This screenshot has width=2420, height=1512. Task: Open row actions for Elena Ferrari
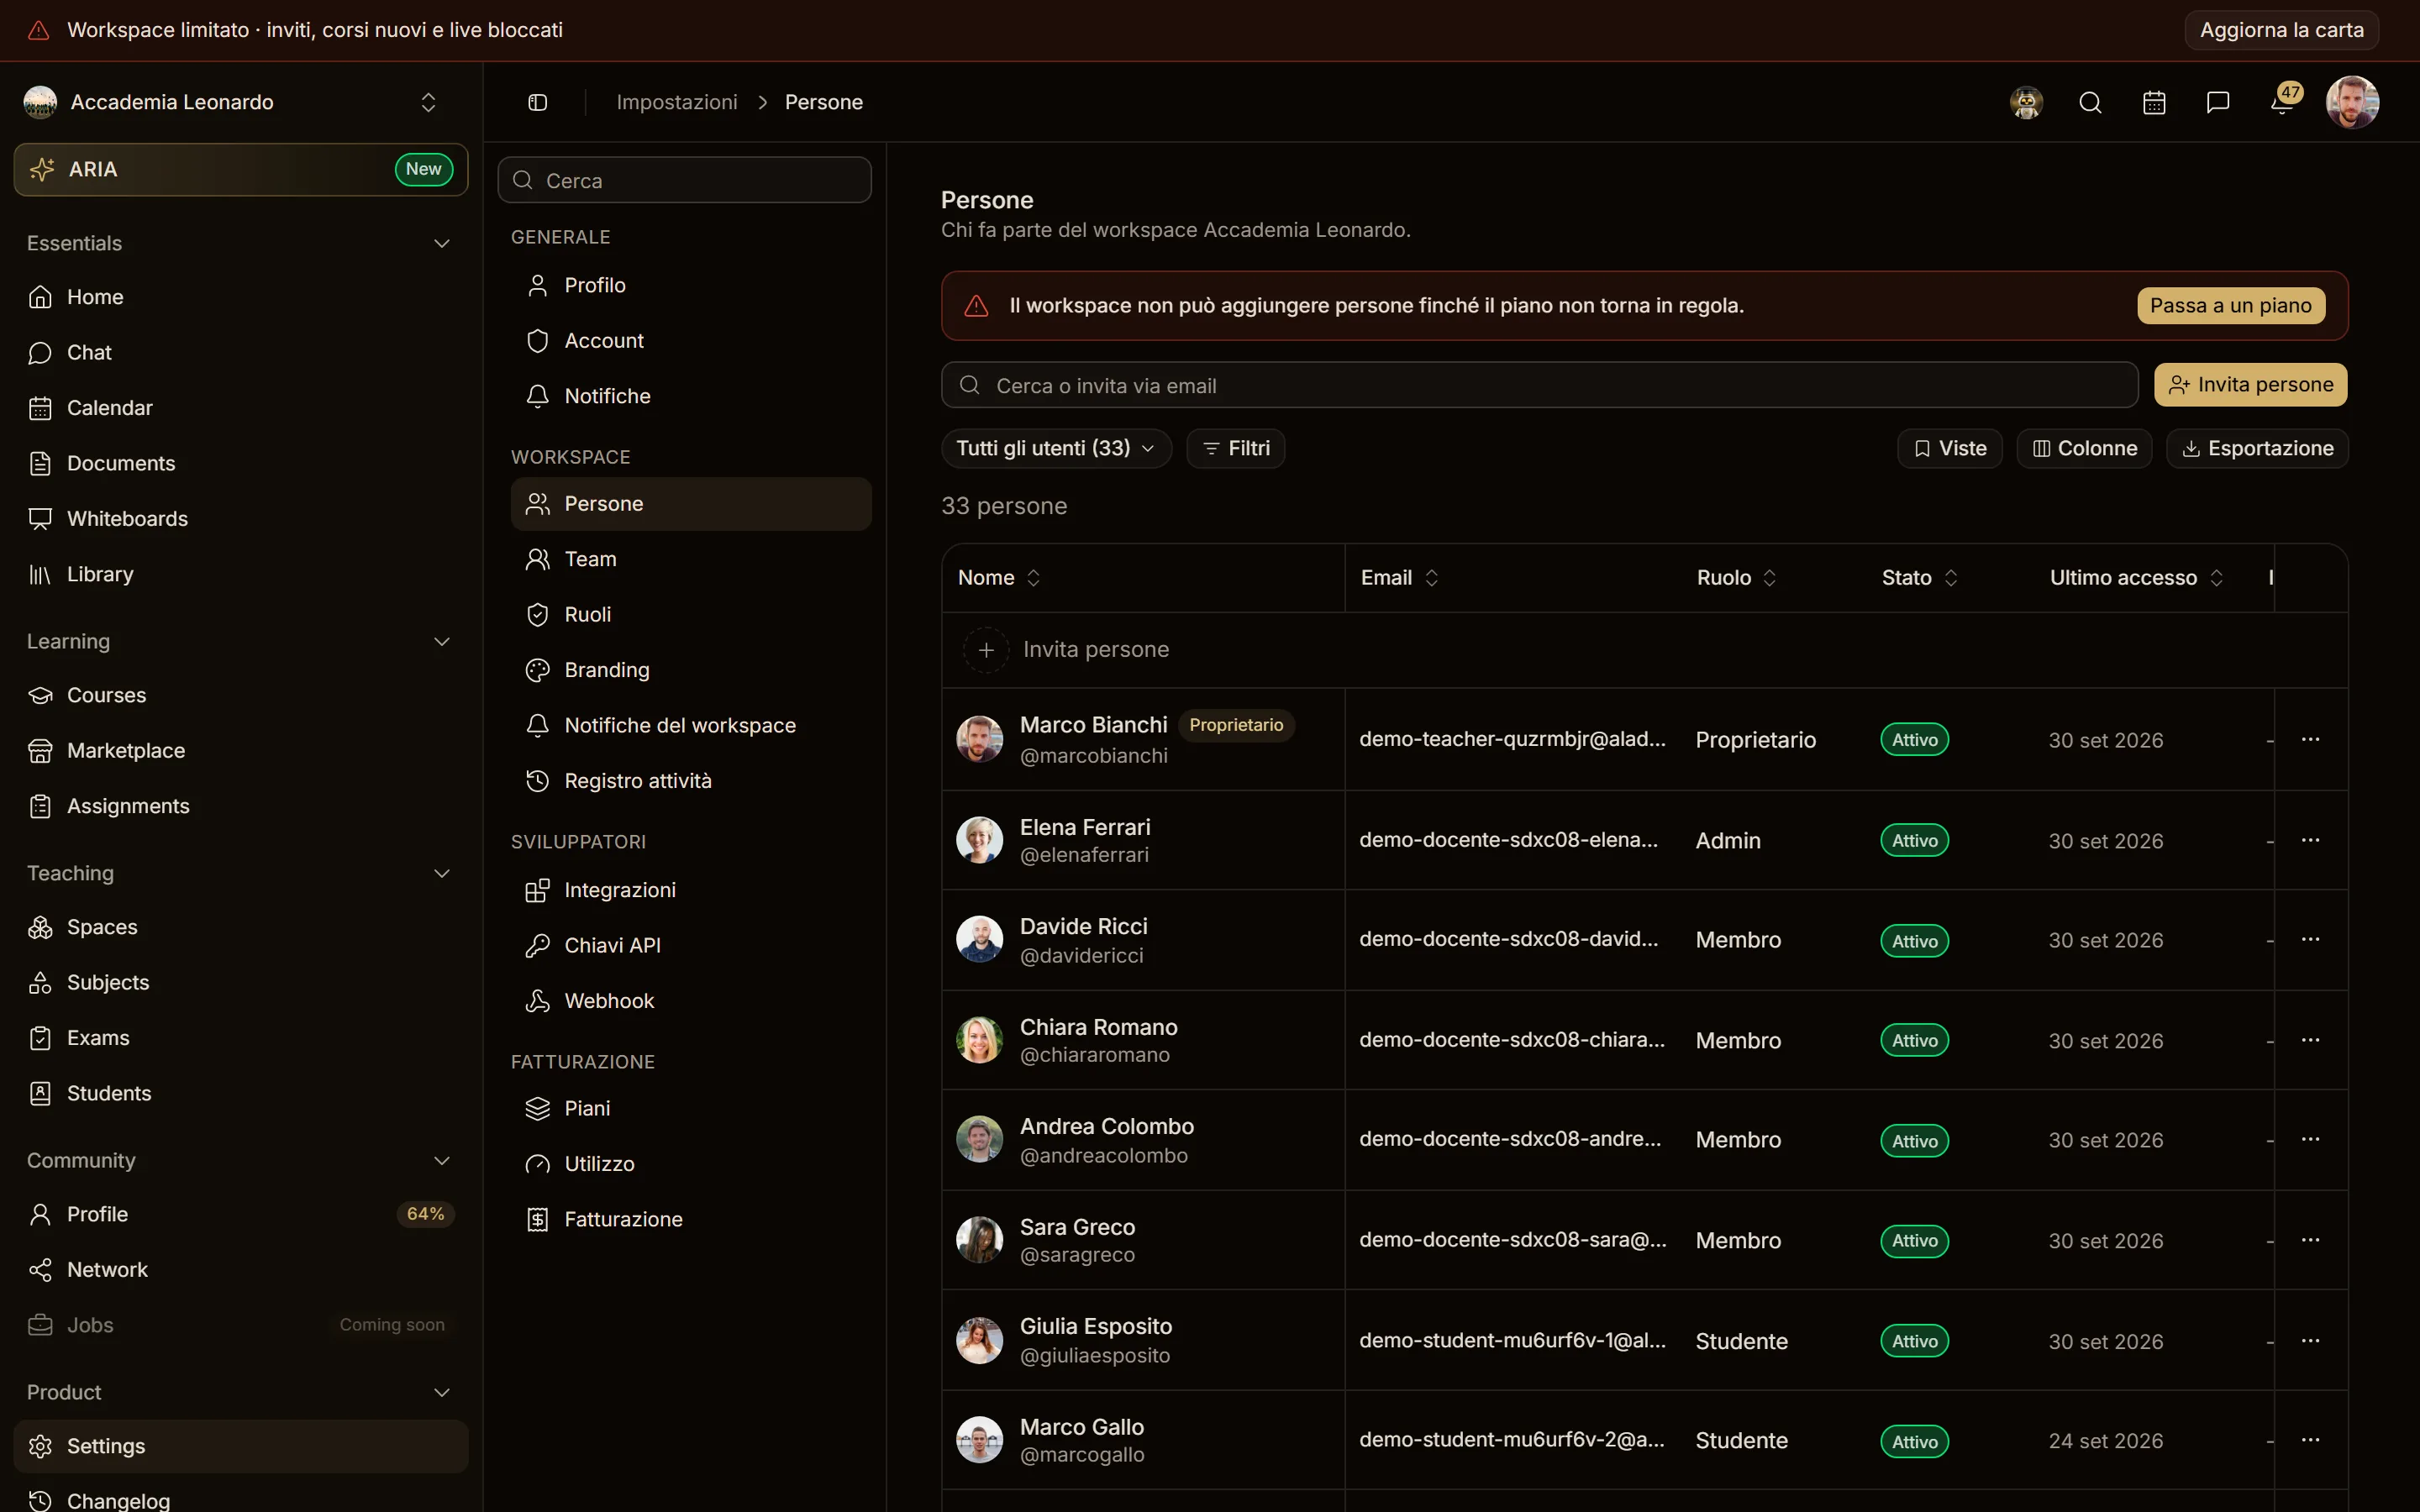(2310, 840)
